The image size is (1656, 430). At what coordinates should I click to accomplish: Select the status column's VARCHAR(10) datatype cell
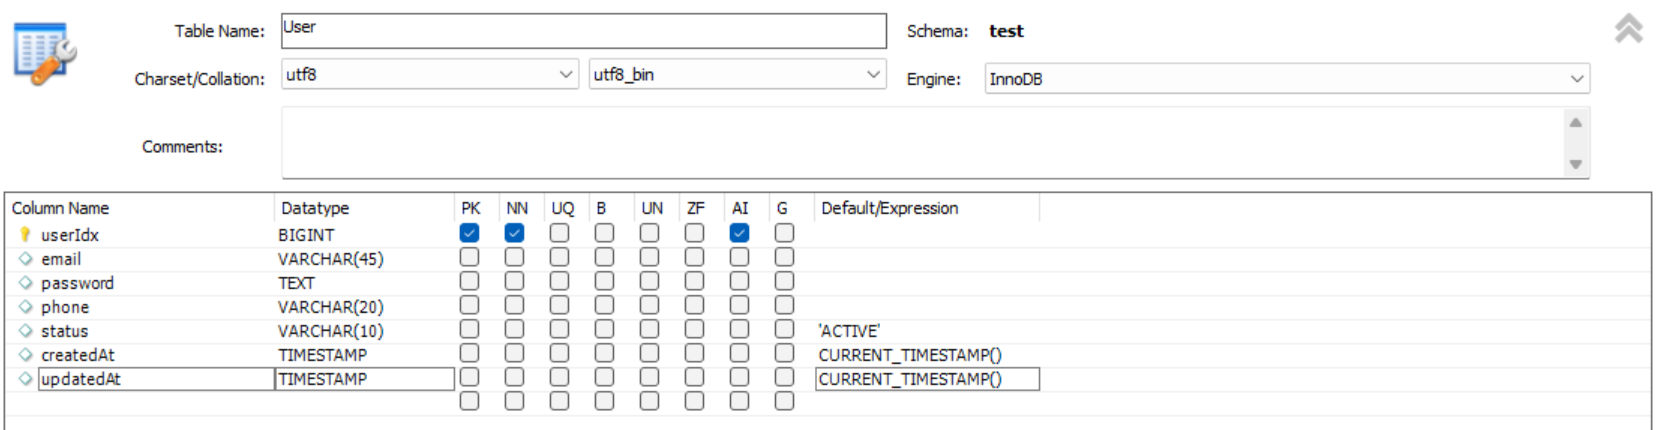pyautogui.click(x=331, y=331)
